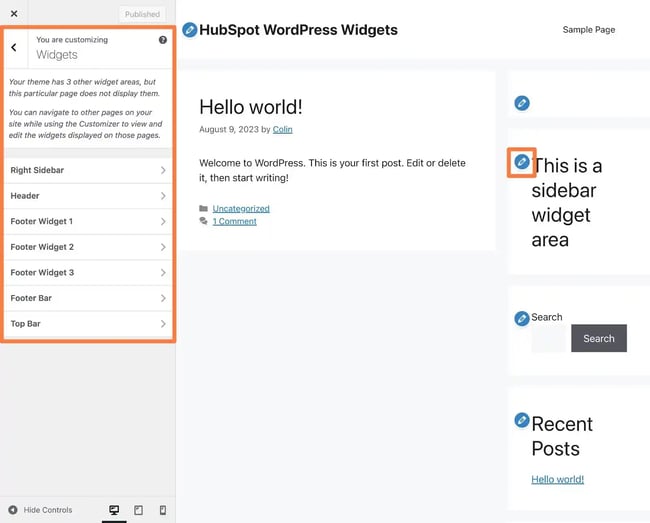Screen dimensions: 650x523
Task: Click the pencil icon in empty top sidebar widget
Action: 522,103
